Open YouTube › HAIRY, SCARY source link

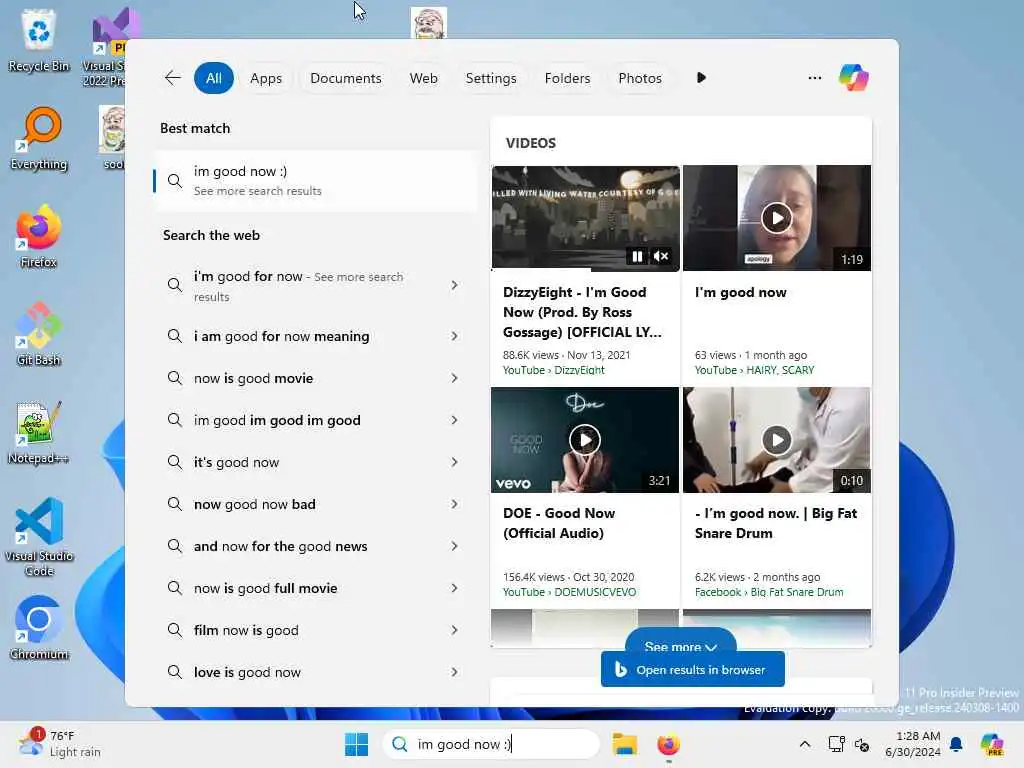point(754,370)
